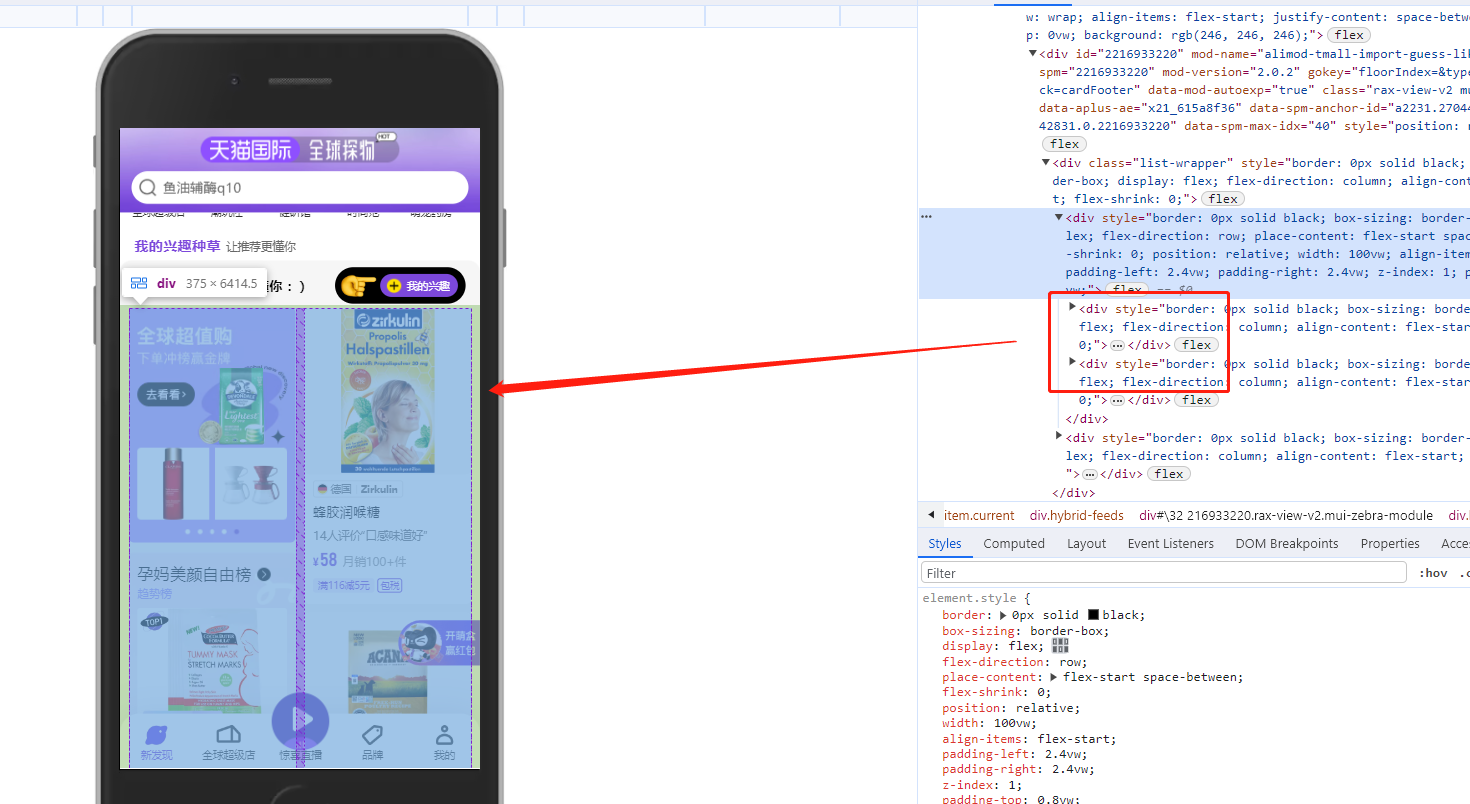This screenshot has height=804, width=1470.
Task: Toggle the :hov element state button
Action: pyautogui.click(x=1433, y=573)
